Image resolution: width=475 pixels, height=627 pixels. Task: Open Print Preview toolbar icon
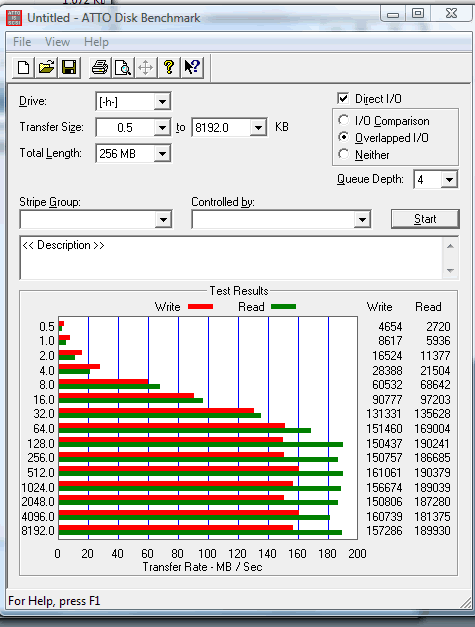122,67
